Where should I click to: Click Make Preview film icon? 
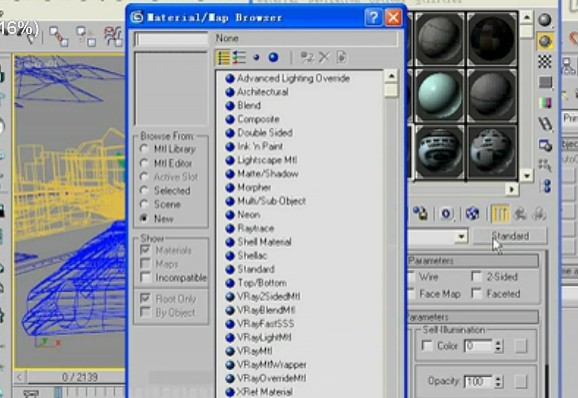pyautogui.click(x=545, y=124)
